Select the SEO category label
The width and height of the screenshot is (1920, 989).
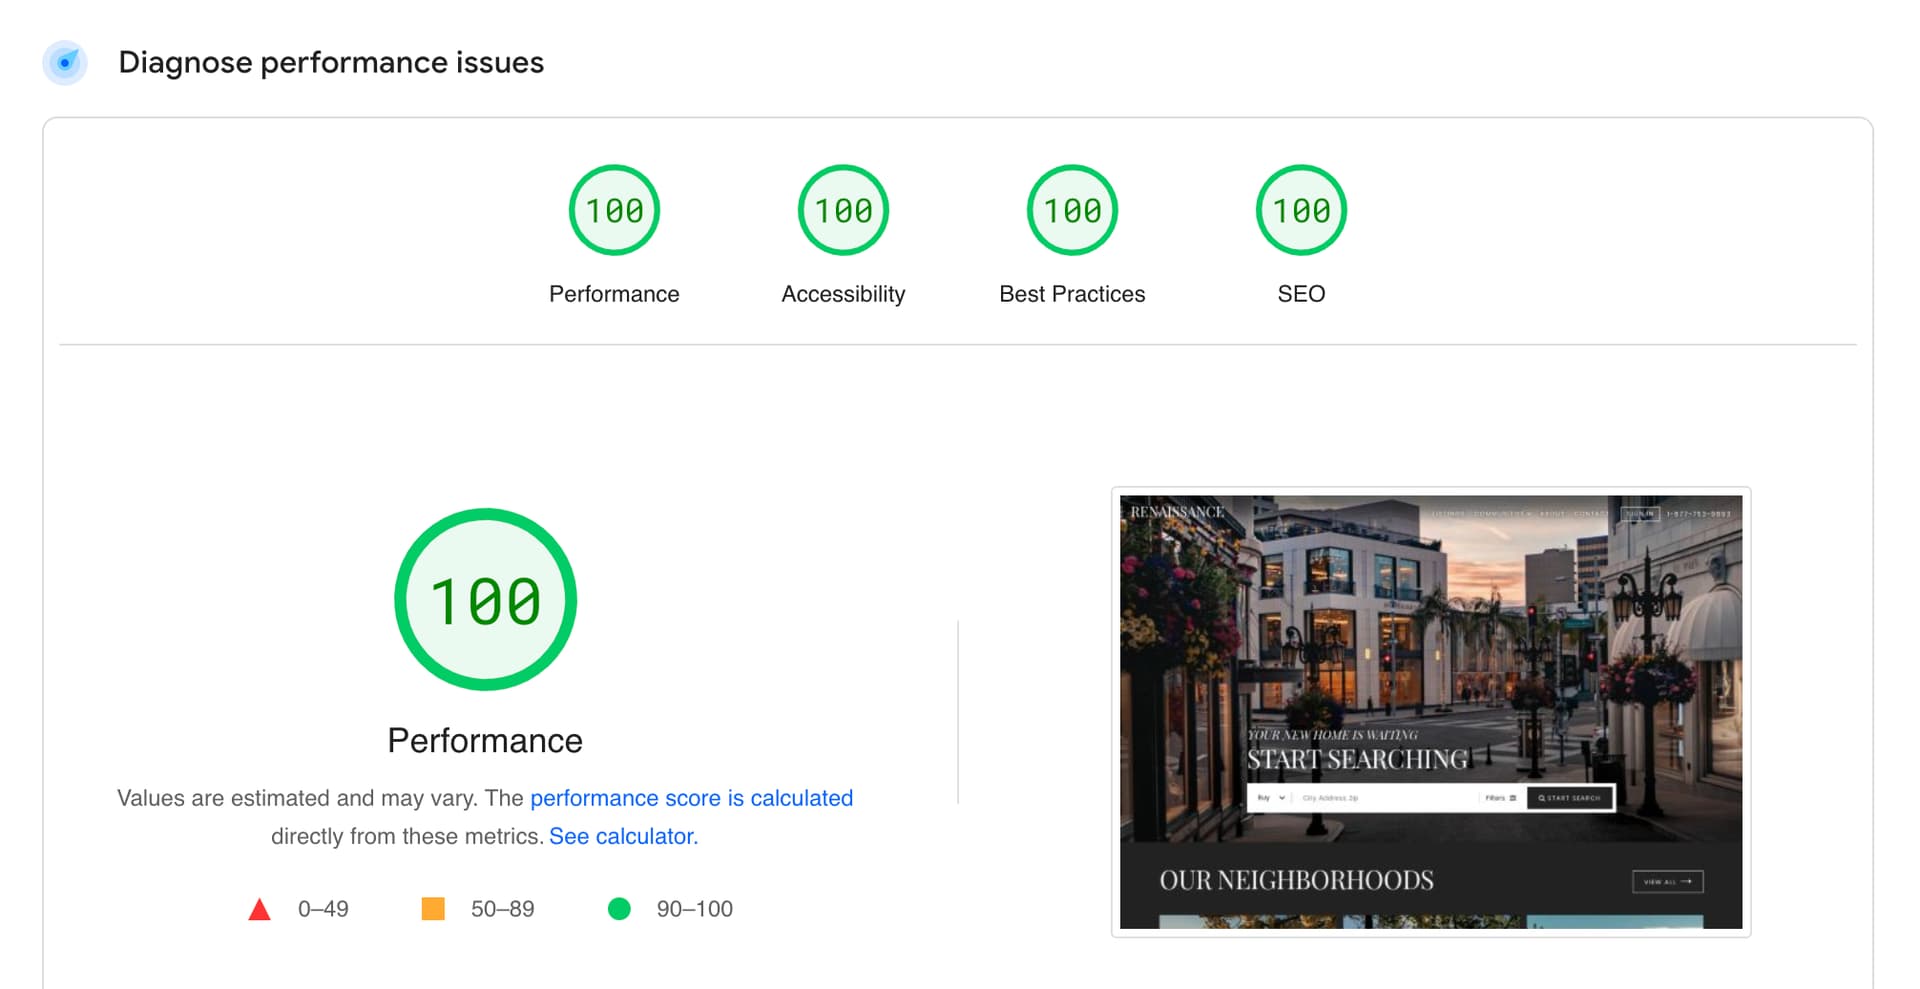tap(1301, 294)
